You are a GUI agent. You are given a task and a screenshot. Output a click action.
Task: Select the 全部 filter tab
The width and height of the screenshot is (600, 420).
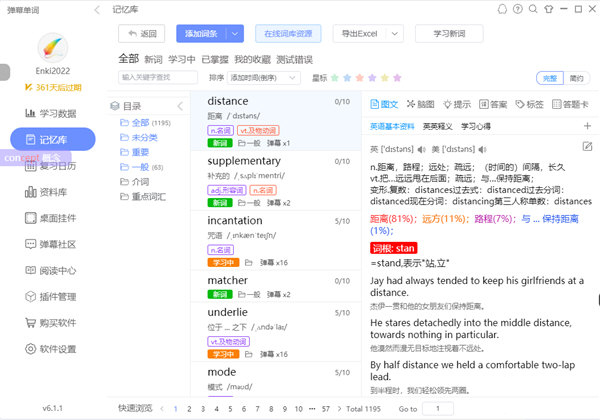click(129, 59)
